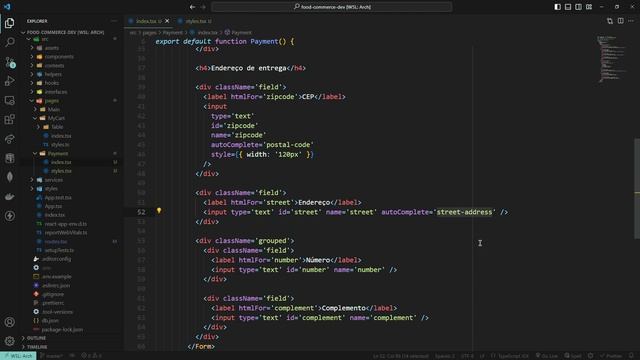Collapse the pages folder
Screen dimensions: 640x360
click(51, 100)
